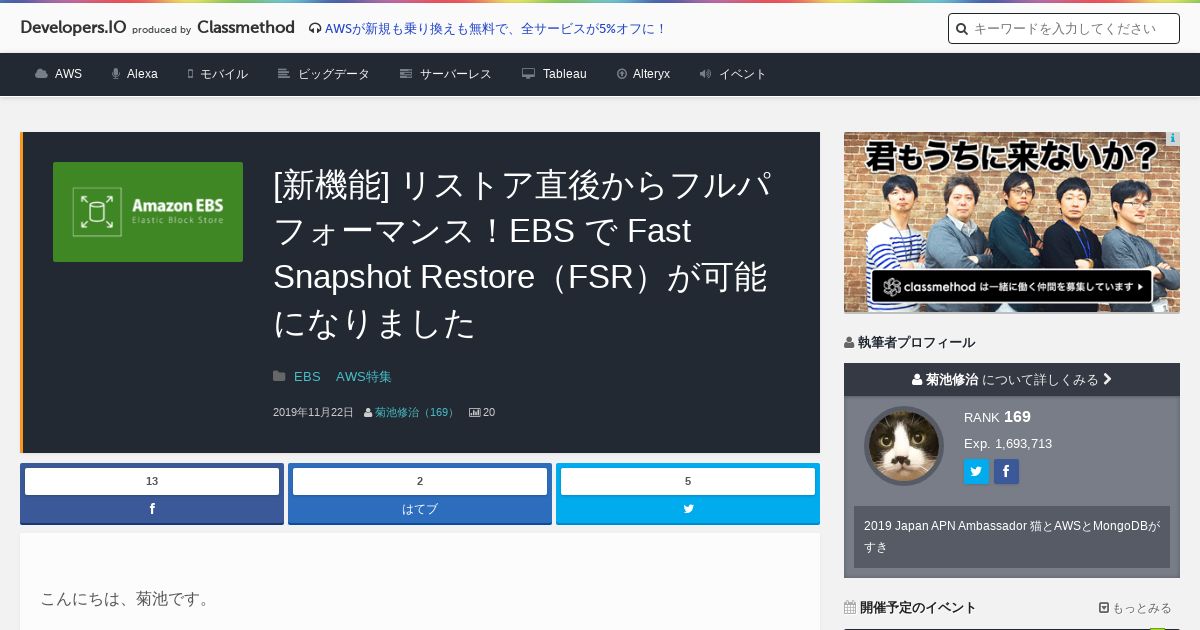Click the Exp. 1,693,713 text
The image size is (1200, 630).
pos(1008,444)
